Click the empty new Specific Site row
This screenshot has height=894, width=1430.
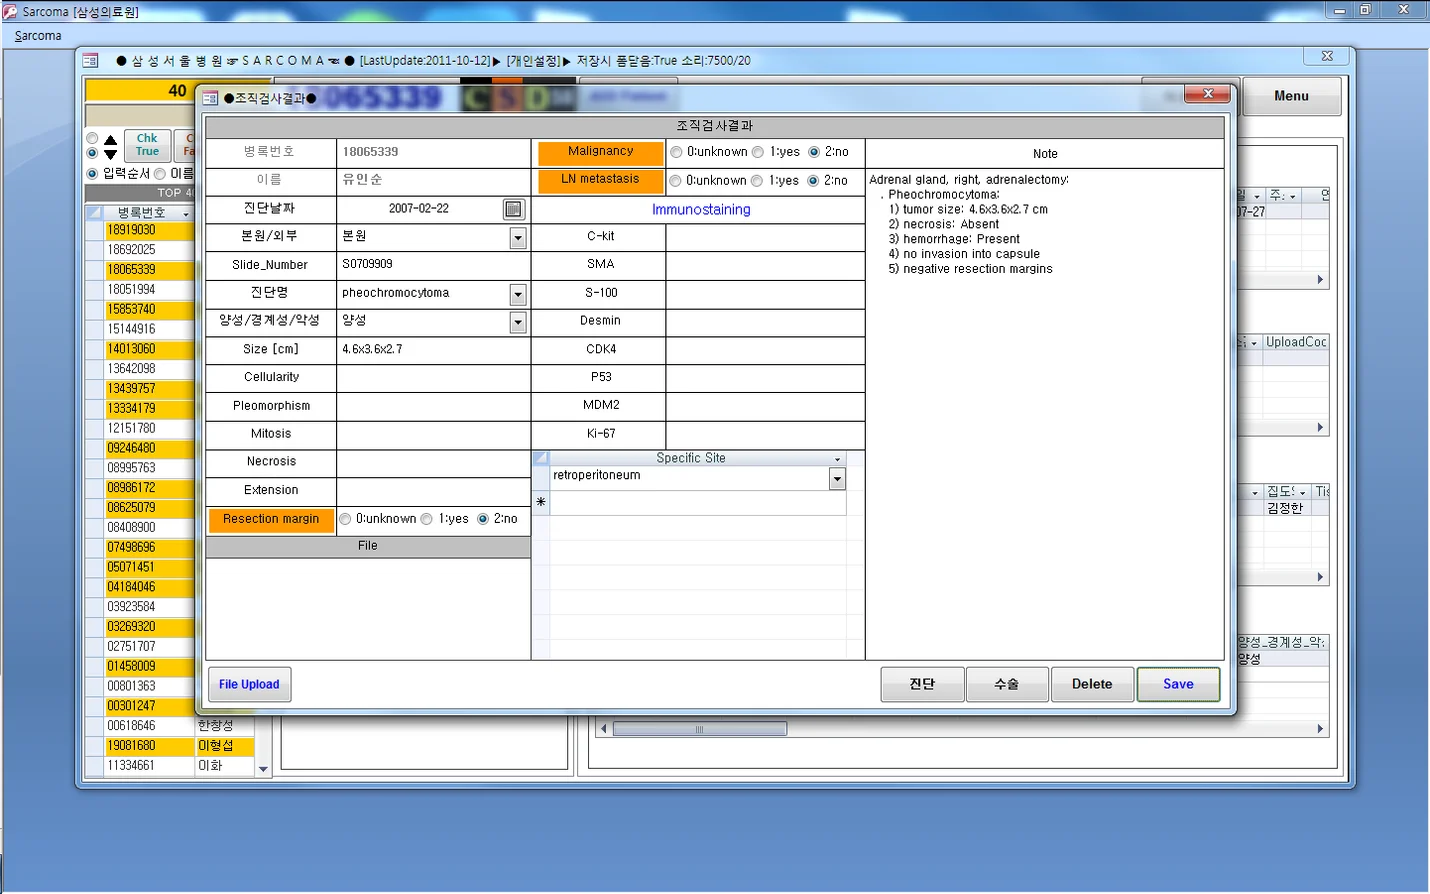click(x=698, y=503)
